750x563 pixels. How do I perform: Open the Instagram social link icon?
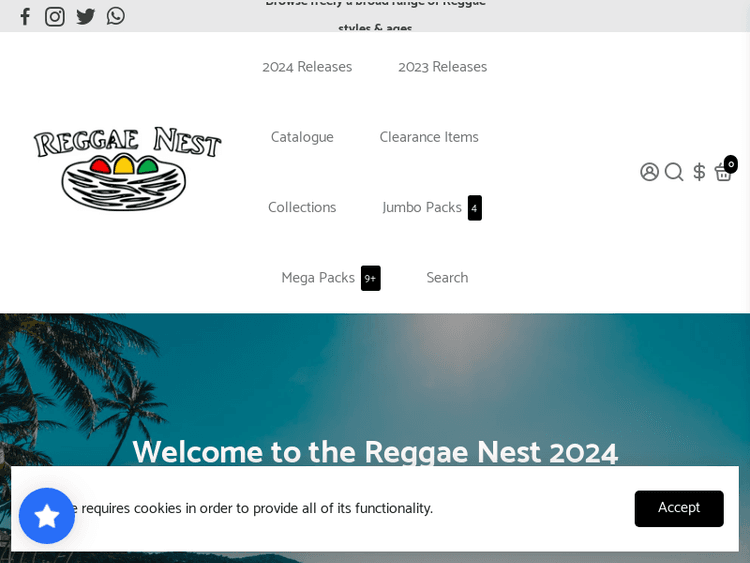[55, 16]
